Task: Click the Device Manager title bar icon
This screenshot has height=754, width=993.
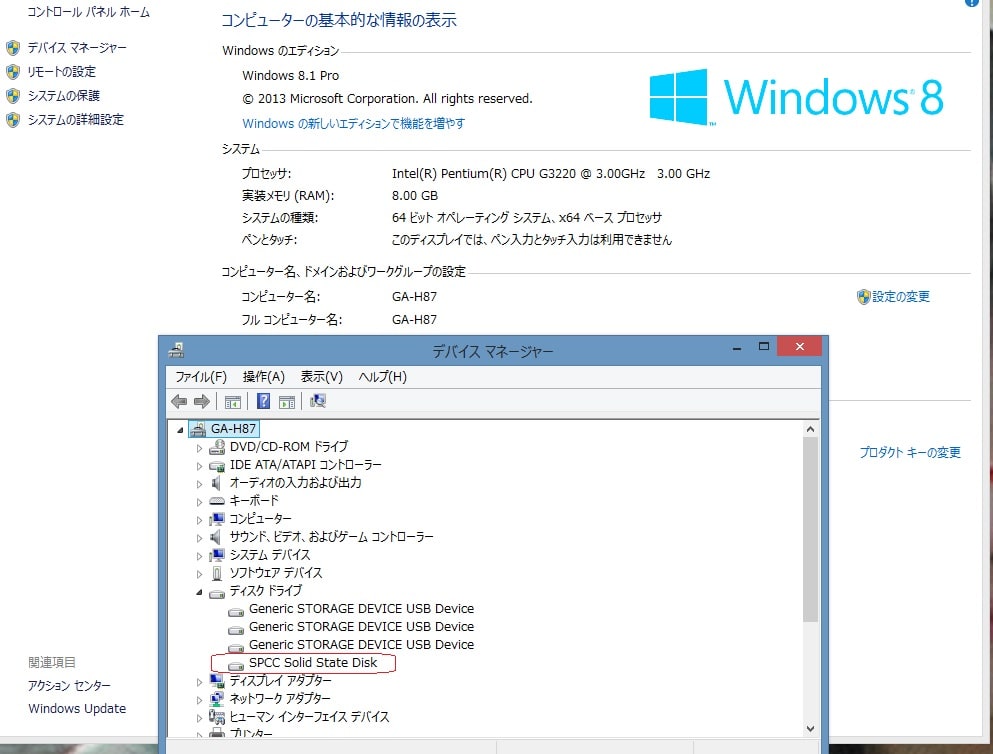Action: (176, 350)
